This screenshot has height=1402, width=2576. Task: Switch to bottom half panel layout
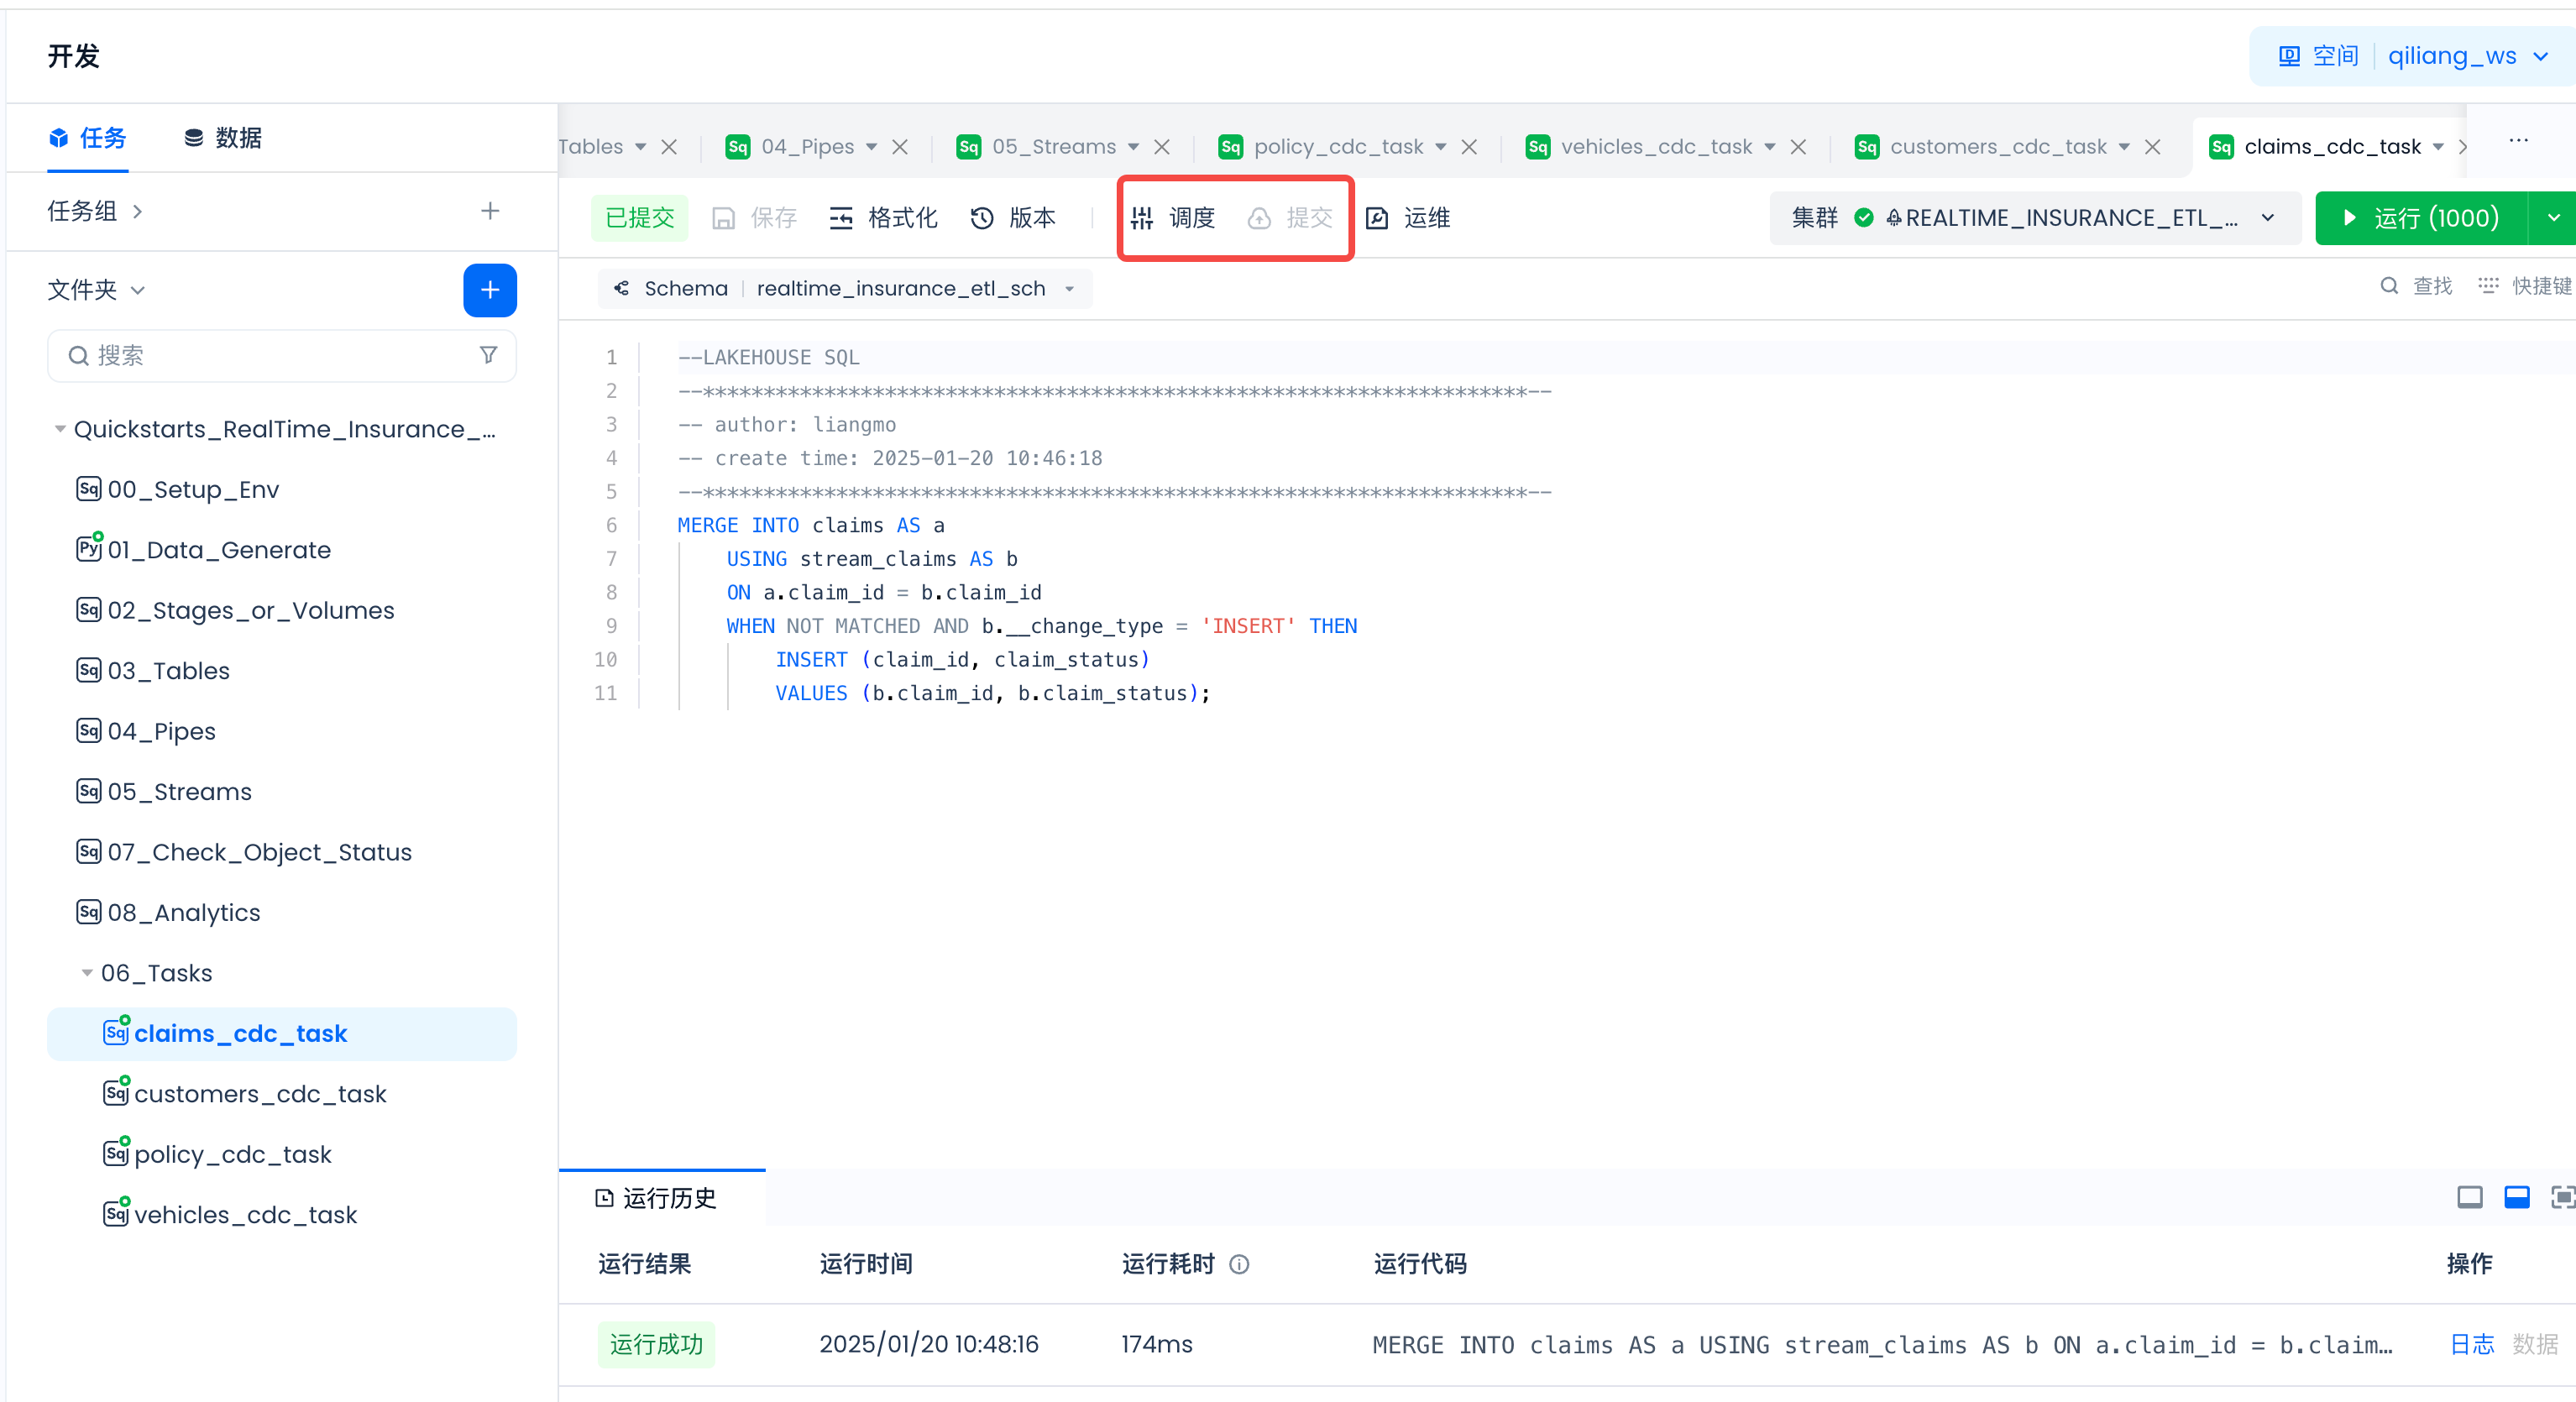2516,1197
